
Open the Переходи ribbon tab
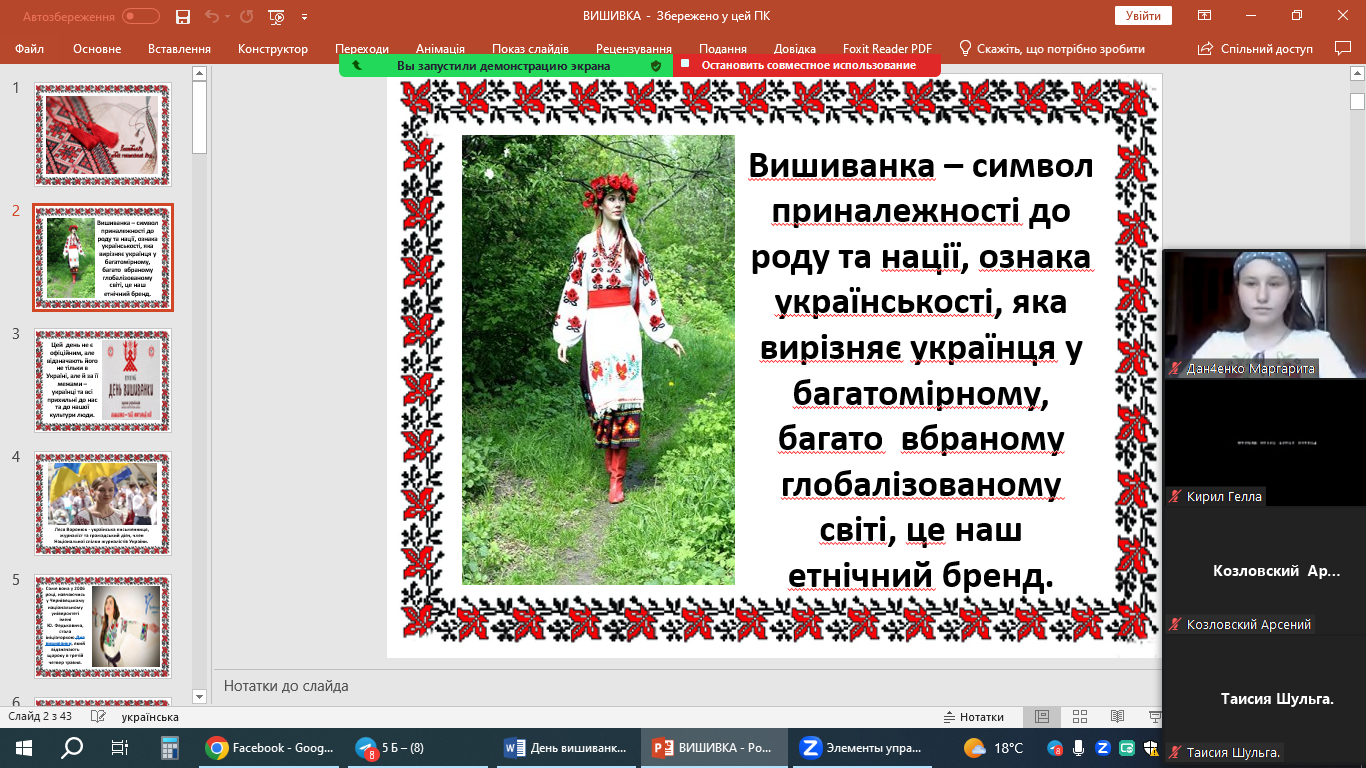[362, 49]
